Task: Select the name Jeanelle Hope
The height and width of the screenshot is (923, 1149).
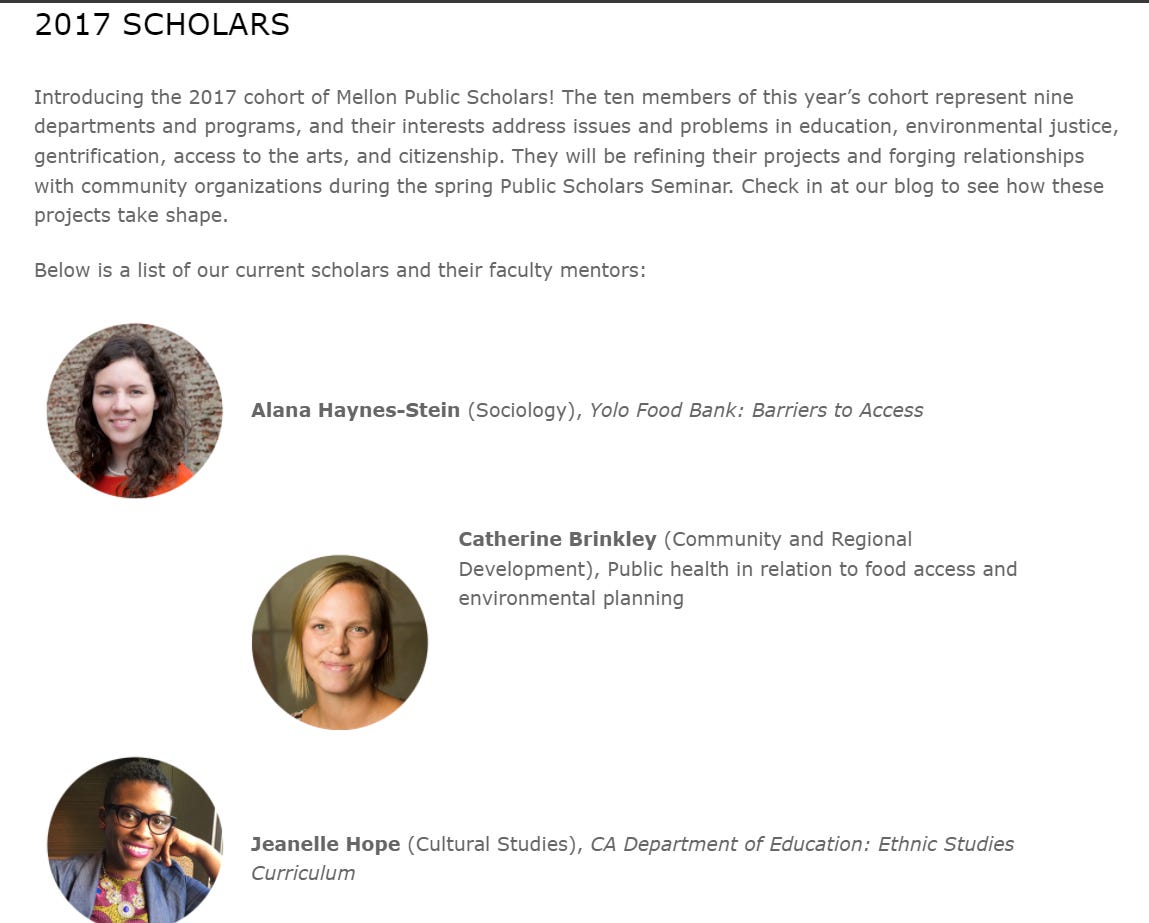Action: click(325, 844)
